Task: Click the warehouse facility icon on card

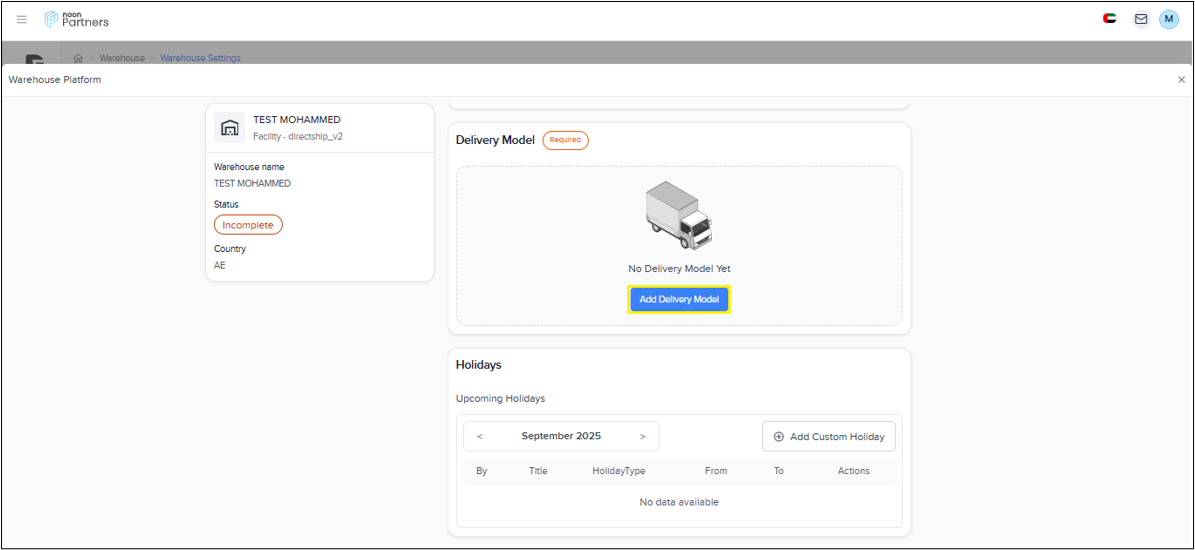Action: point(230,127)
